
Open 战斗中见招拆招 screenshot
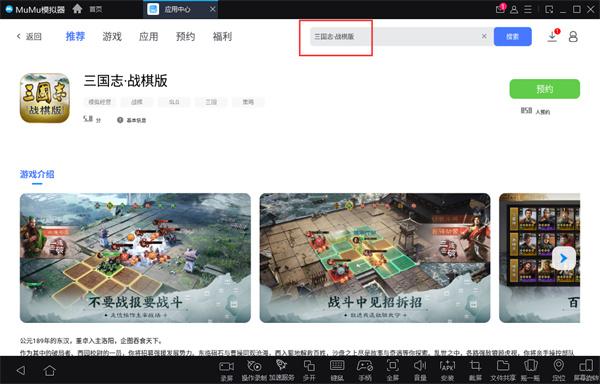click(375, 258)
